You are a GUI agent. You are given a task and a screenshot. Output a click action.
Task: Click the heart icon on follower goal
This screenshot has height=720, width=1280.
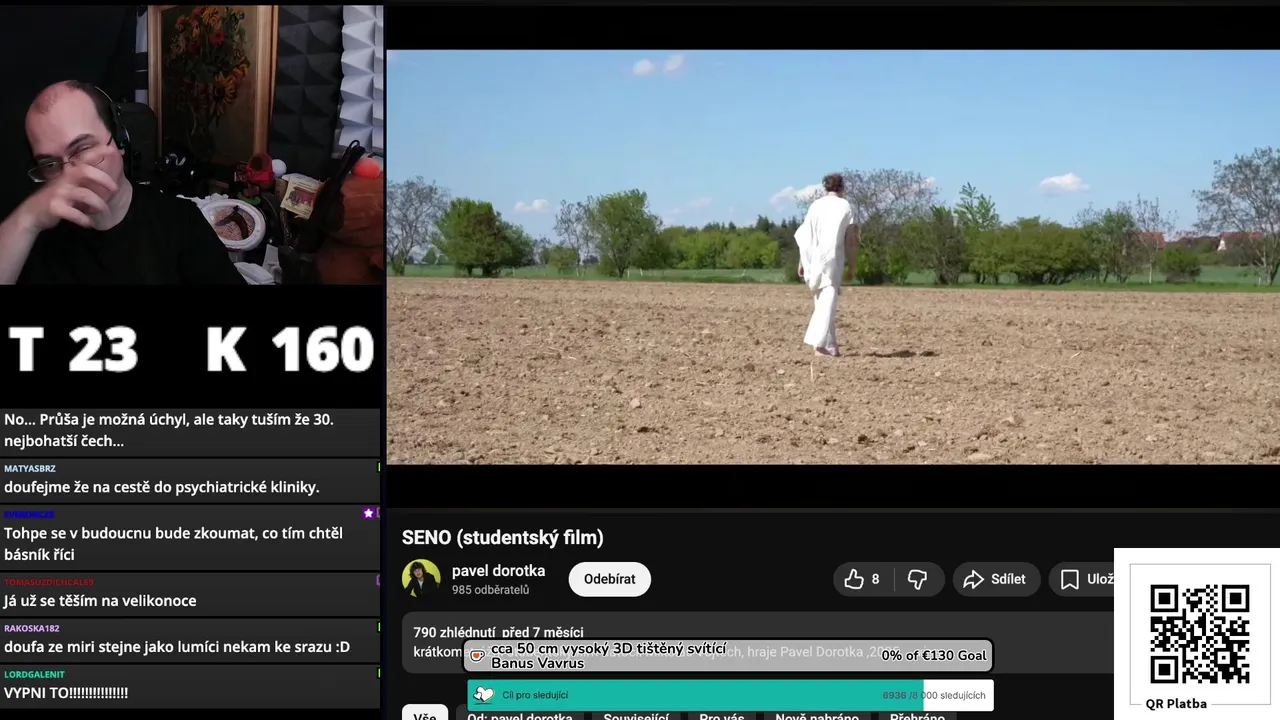point(484,695)
